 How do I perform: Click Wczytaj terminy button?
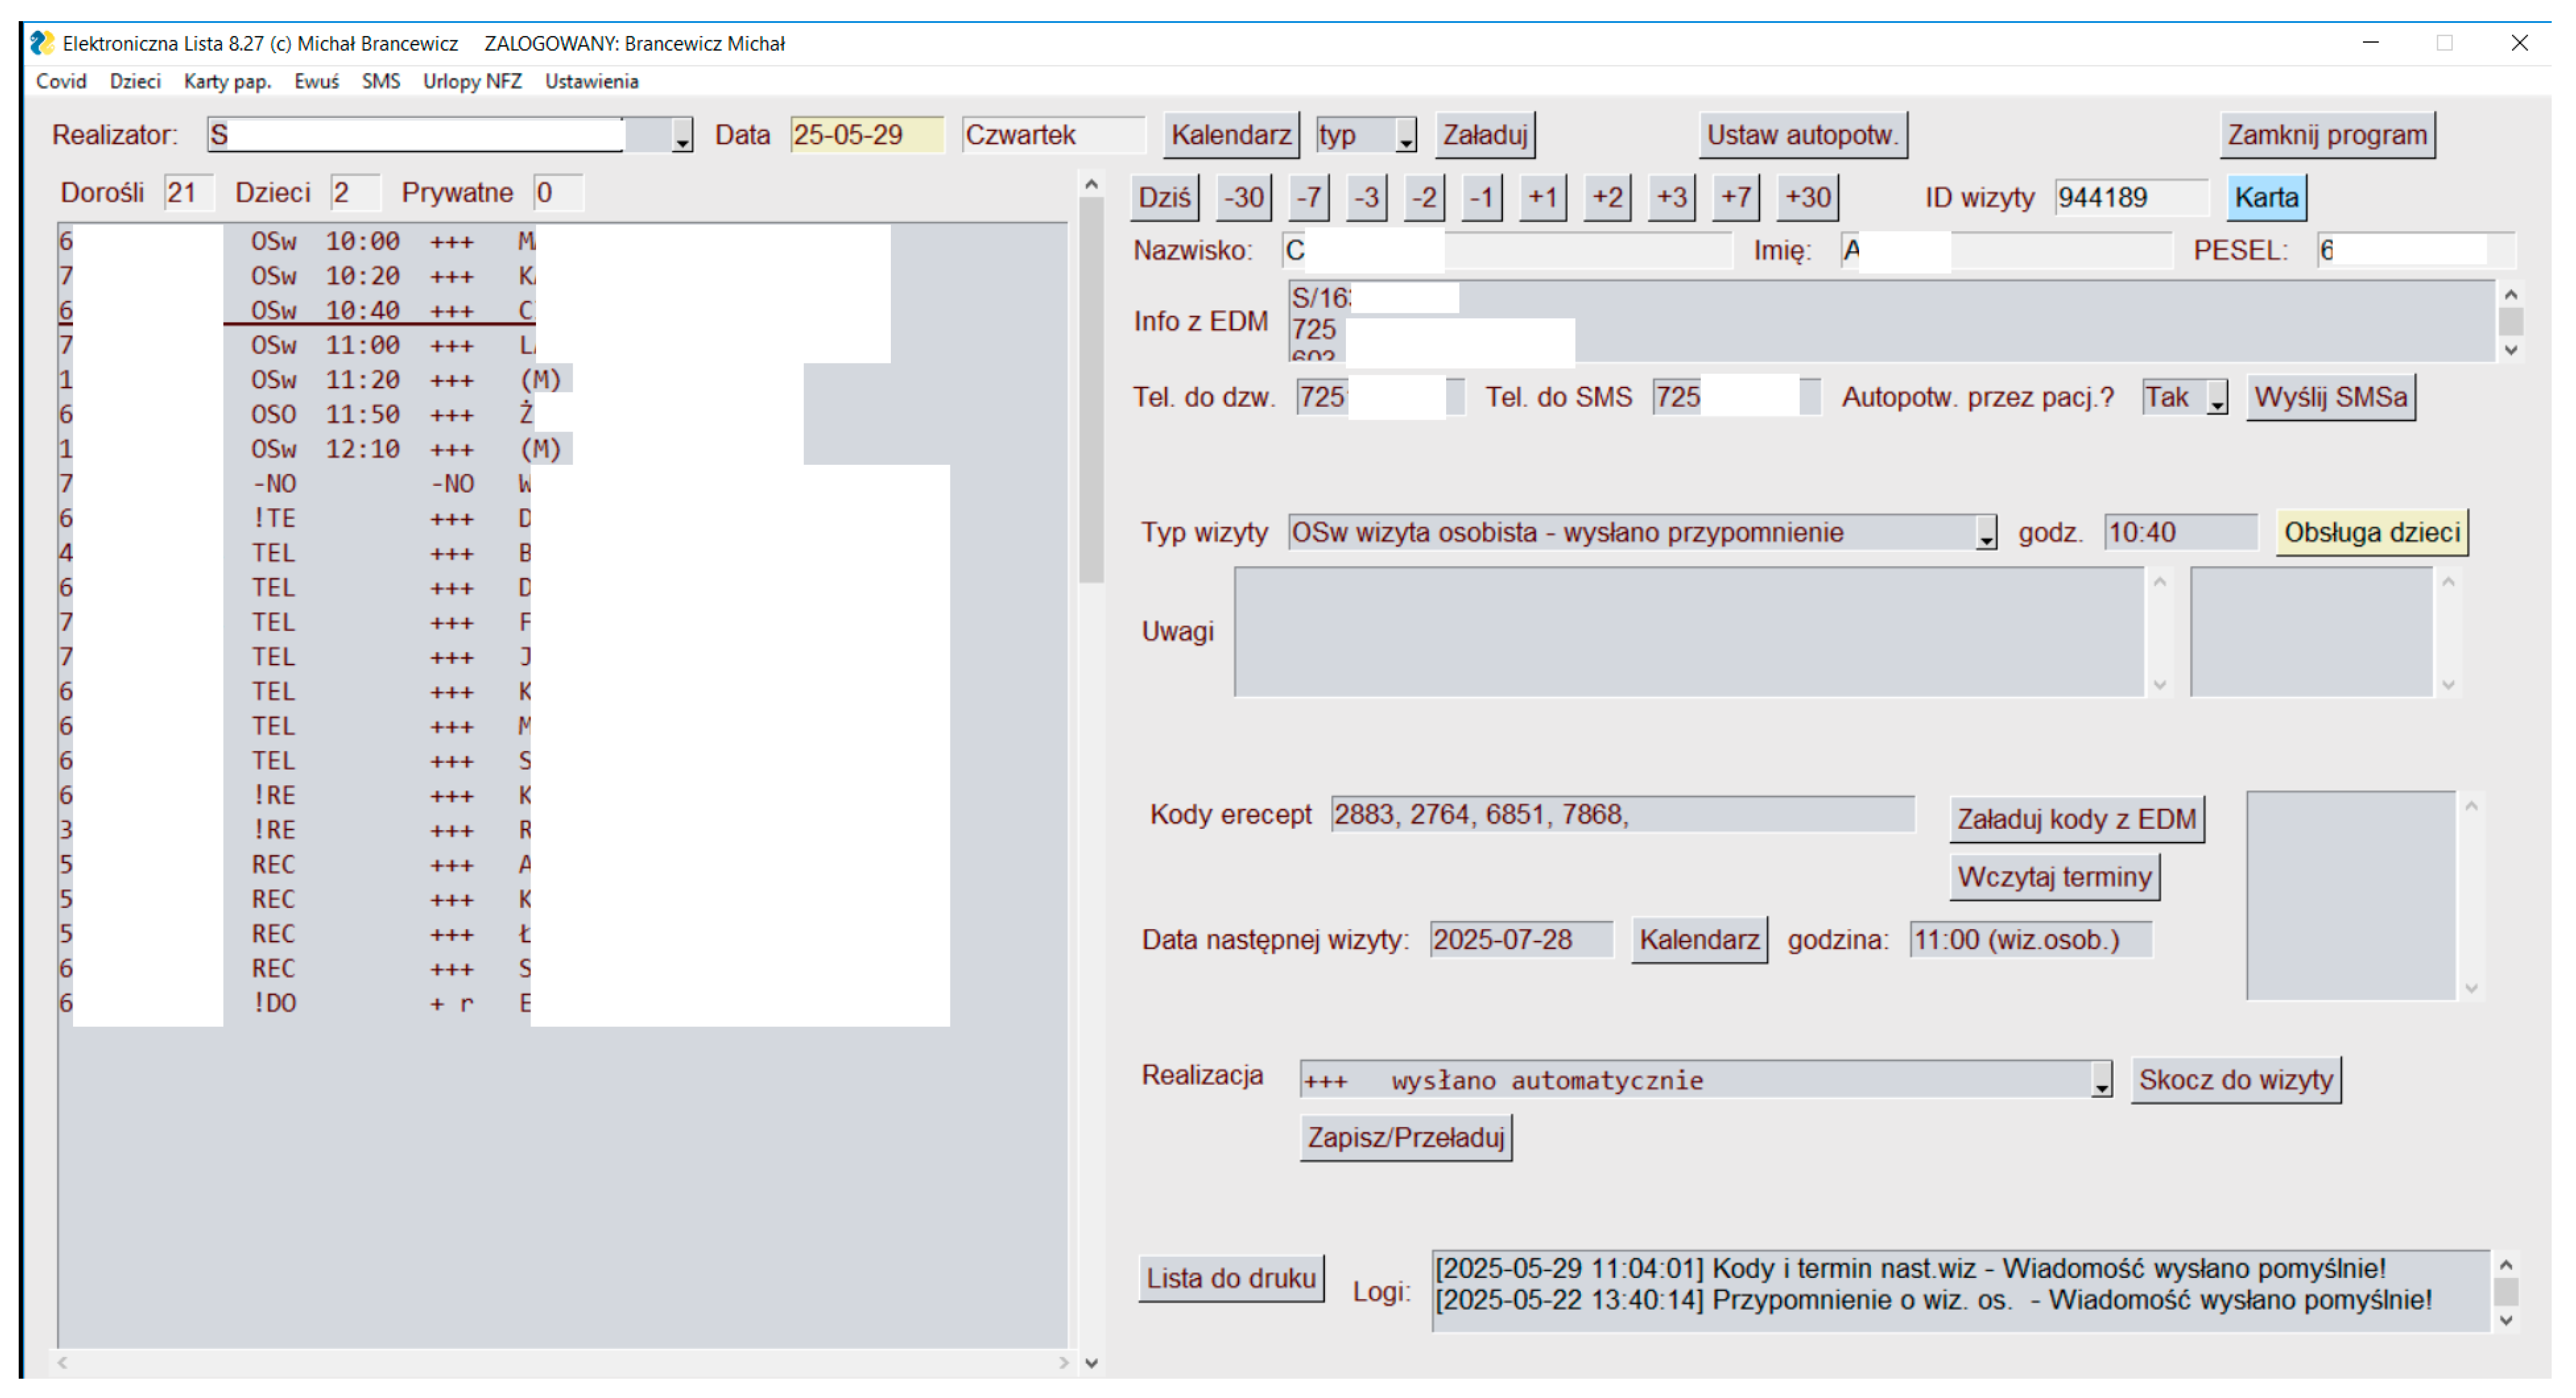point(2054,877)
